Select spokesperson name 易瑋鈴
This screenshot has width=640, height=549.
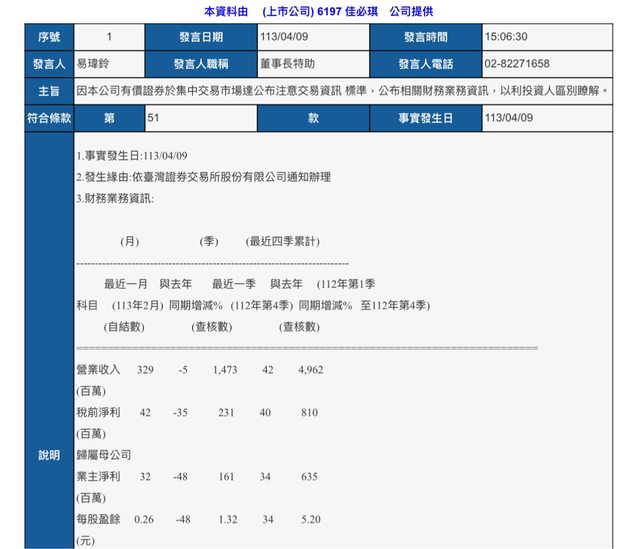coord(96,63)
